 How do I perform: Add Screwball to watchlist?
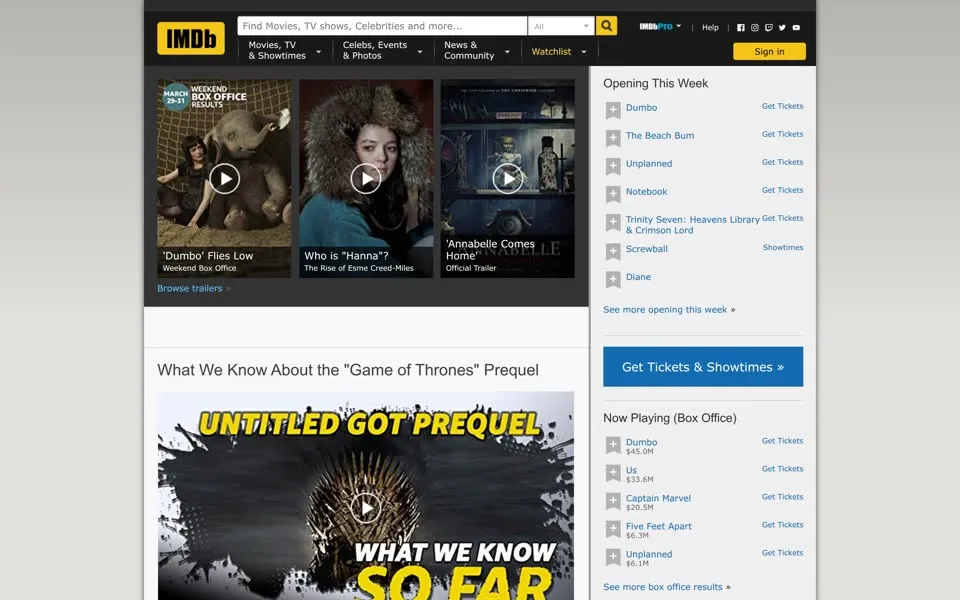tap(613, 252)
